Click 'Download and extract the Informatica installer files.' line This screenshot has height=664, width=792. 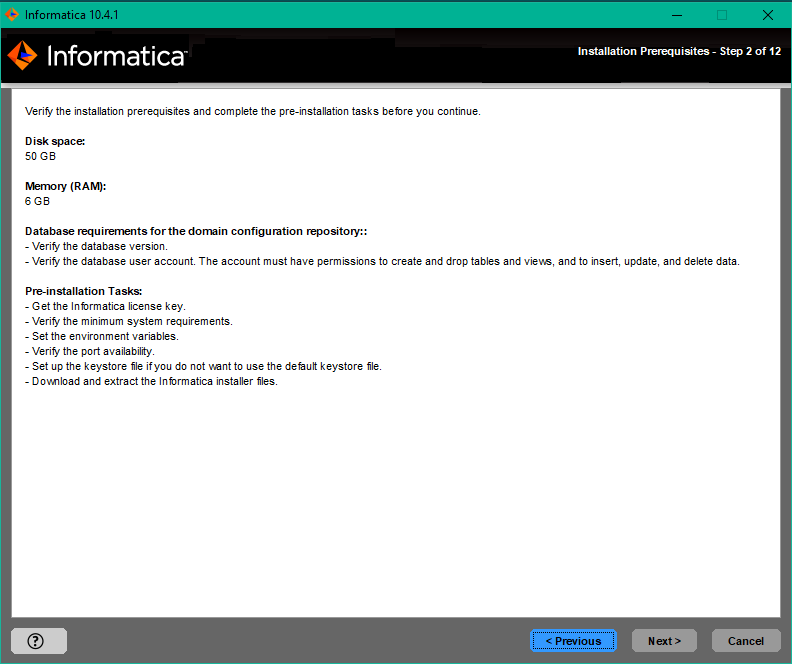click(x=151, y=381)
